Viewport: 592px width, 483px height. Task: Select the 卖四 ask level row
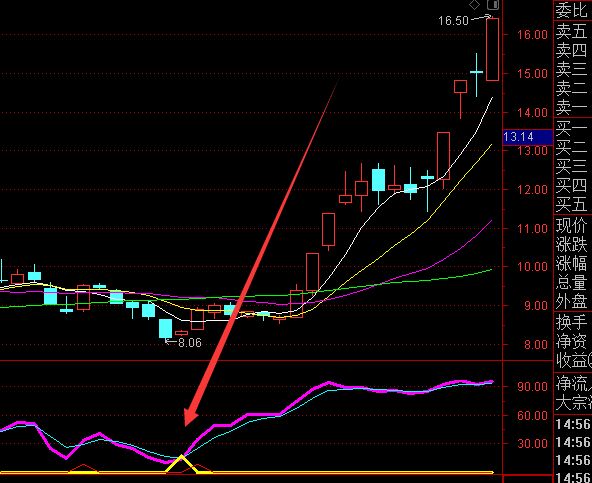(x=573, y=51)
